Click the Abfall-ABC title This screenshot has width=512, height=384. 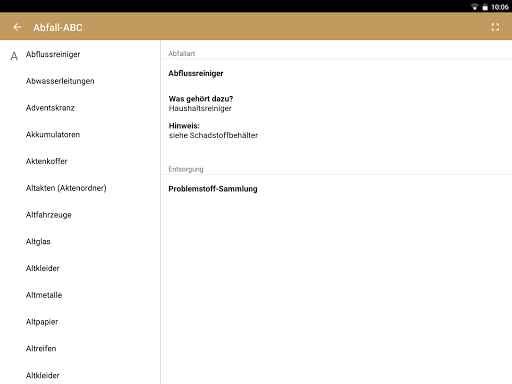pos(58,27)
